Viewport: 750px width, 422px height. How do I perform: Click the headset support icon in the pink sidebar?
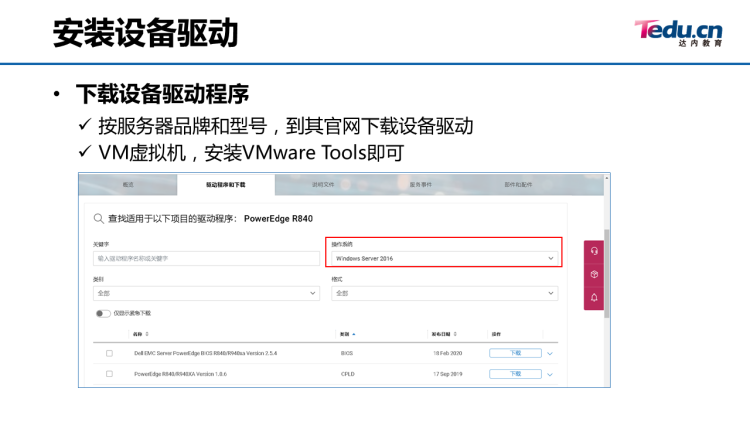(x=594, y=251)
